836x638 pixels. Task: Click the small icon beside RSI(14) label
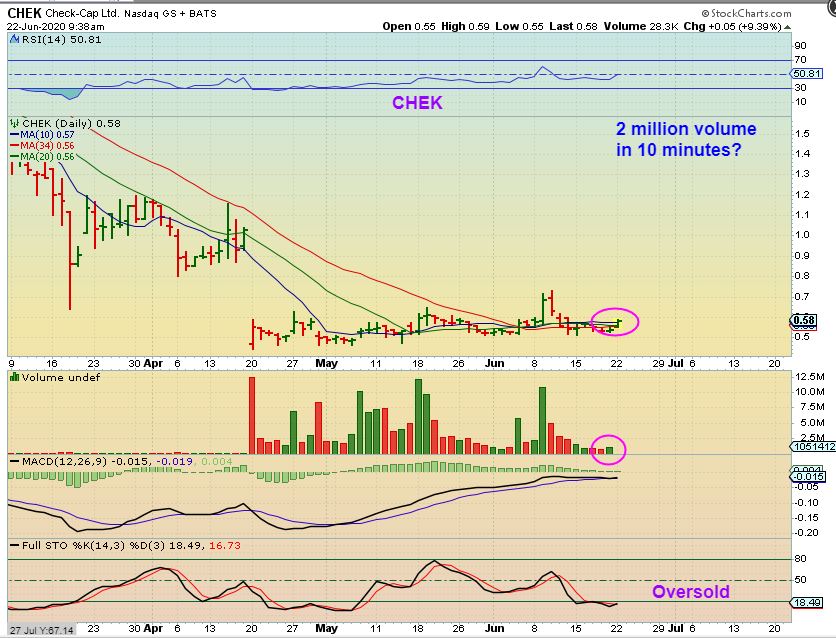point(14,39)
